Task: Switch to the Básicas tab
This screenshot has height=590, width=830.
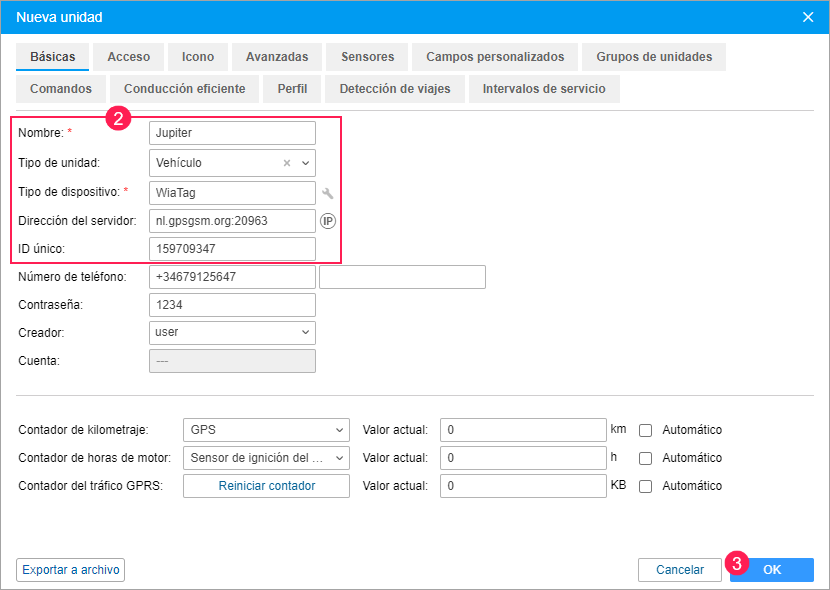Action: 52,57
